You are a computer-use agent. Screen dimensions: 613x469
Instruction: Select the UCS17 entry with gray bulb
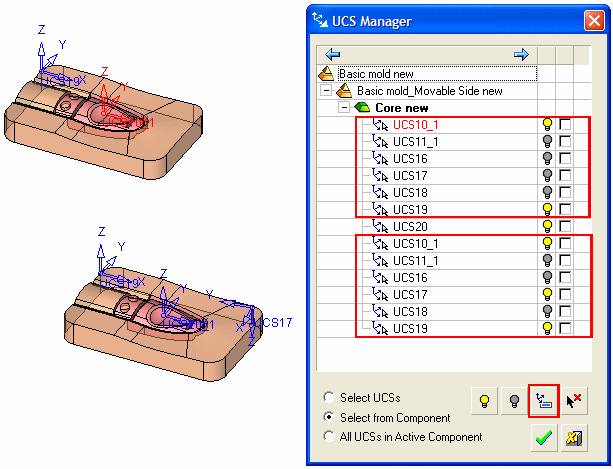tap(410, 176)
